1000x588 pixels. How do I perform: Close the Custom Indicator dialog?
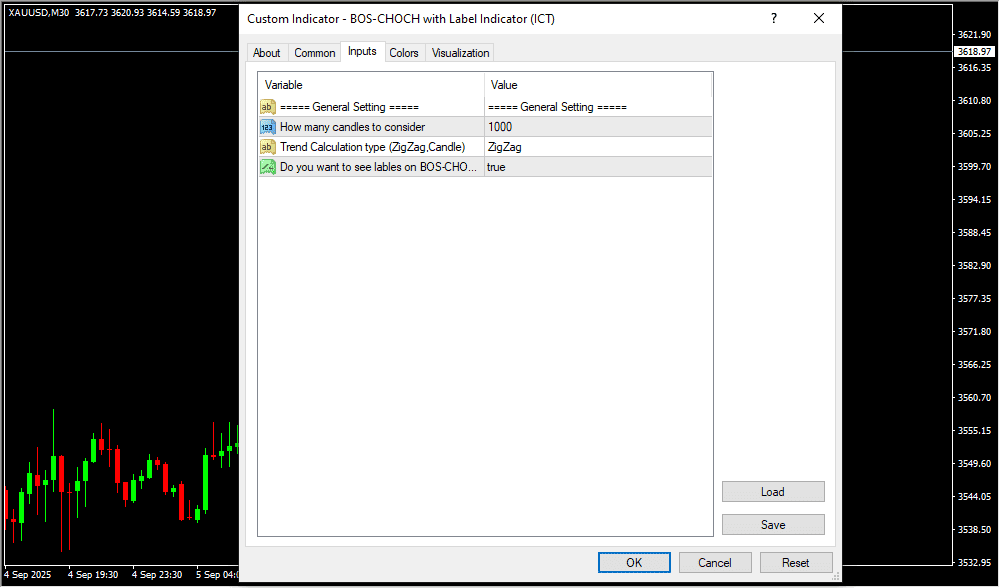click(818, 19)
